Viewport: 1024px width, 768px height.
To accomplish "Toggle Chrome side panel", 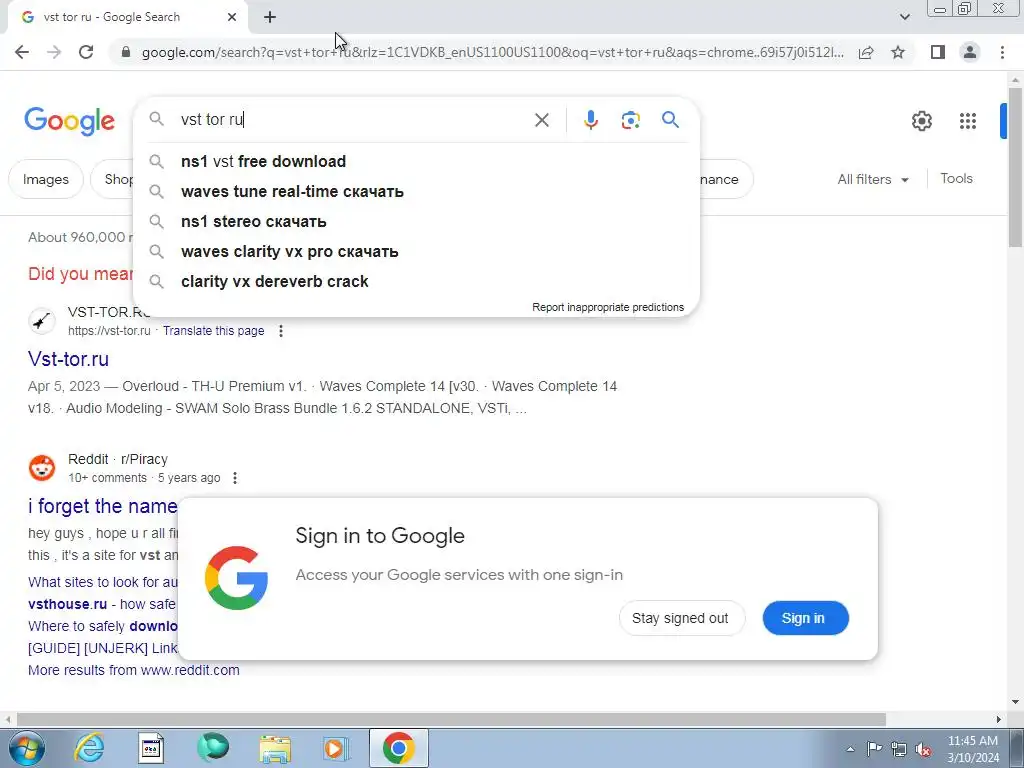I will tap(938, 52).
